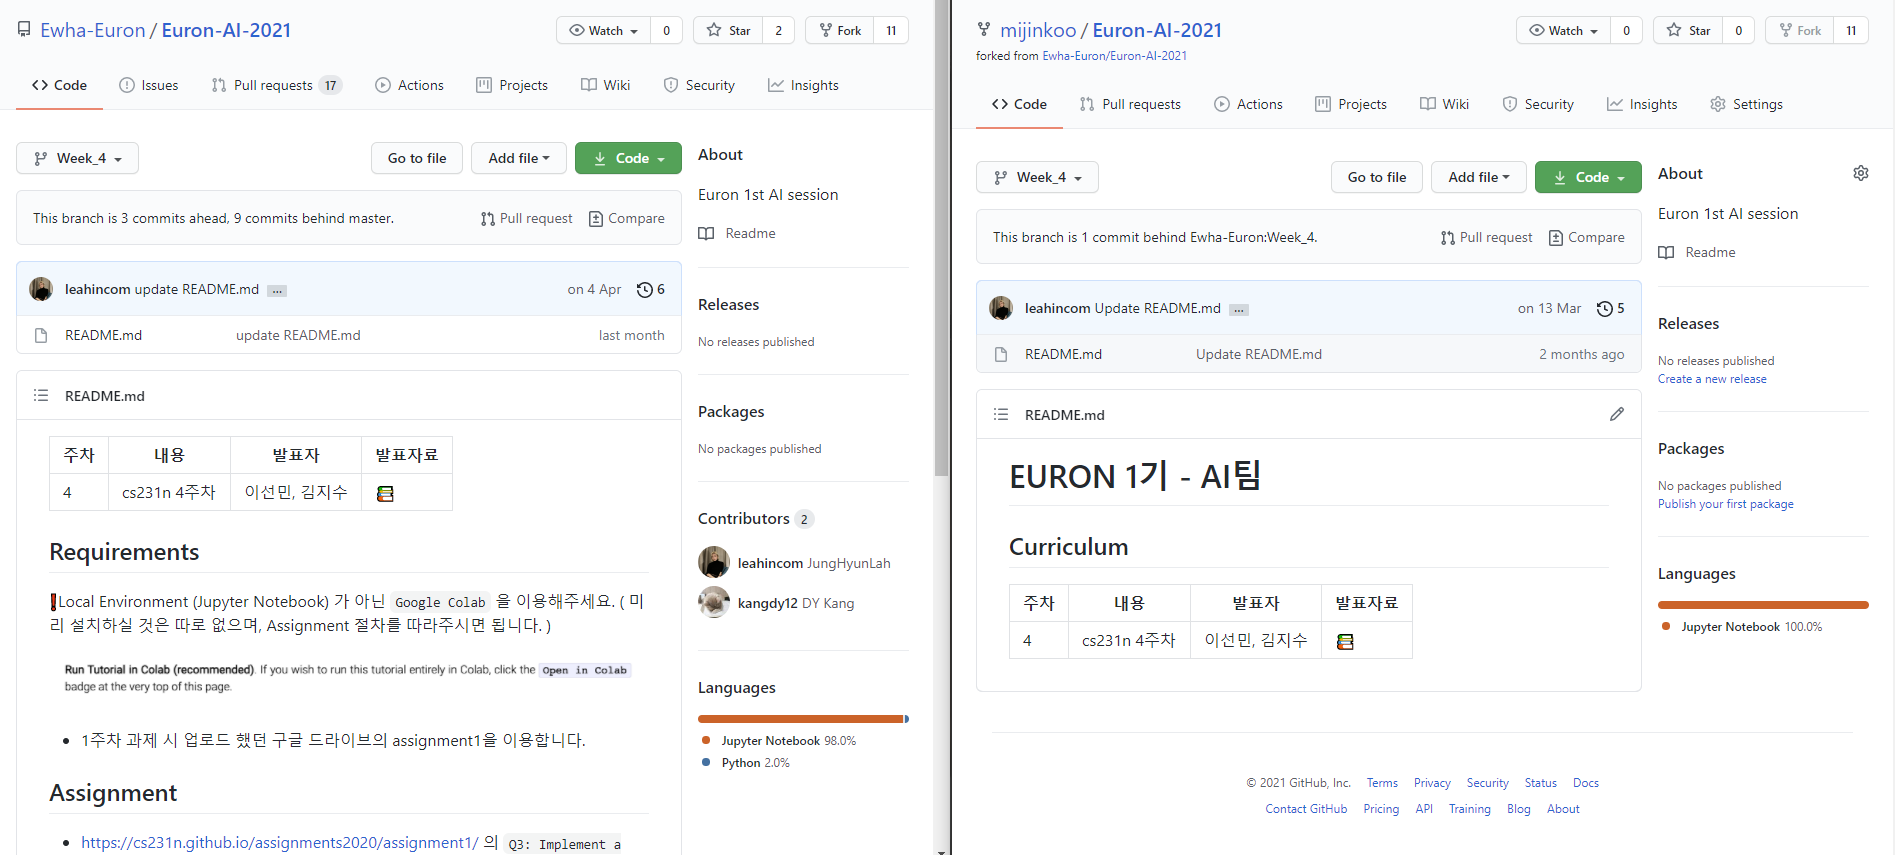
Task: Open leahincom contributor avatar in Contributors
Action: (x=714, y=562)
